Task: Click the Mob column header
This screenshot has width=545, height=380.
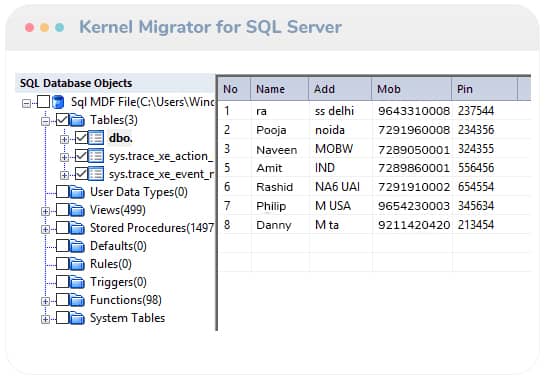Action: pyautogui.click(x=412, y=89)
